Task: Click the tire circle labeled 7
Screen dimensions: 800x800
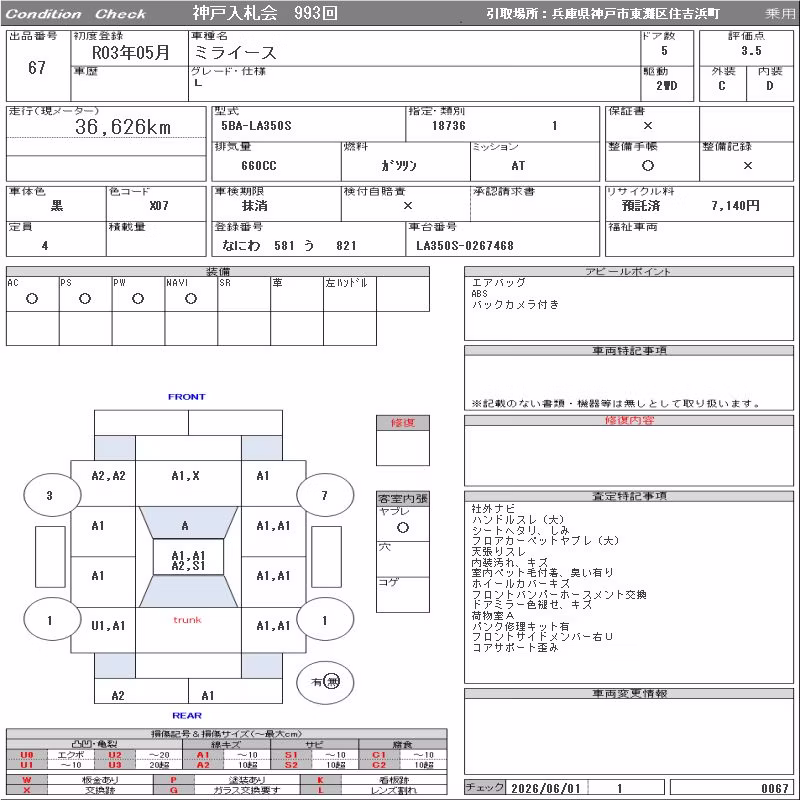Action: 325,495
